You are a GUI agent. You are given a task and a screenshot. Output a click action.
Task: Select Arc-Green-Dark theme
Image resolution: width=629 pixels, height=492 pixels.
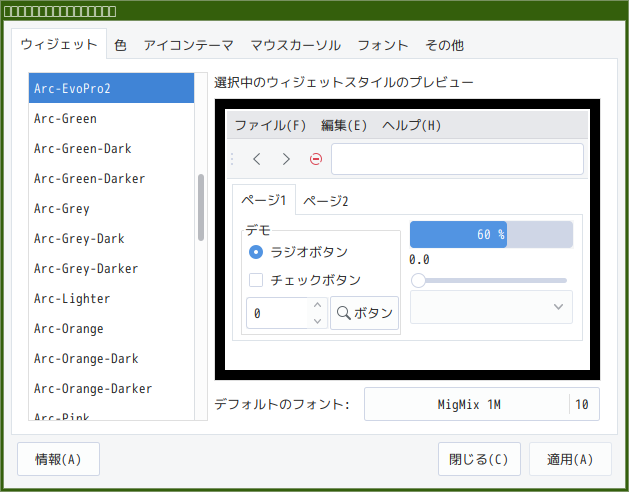112,148
